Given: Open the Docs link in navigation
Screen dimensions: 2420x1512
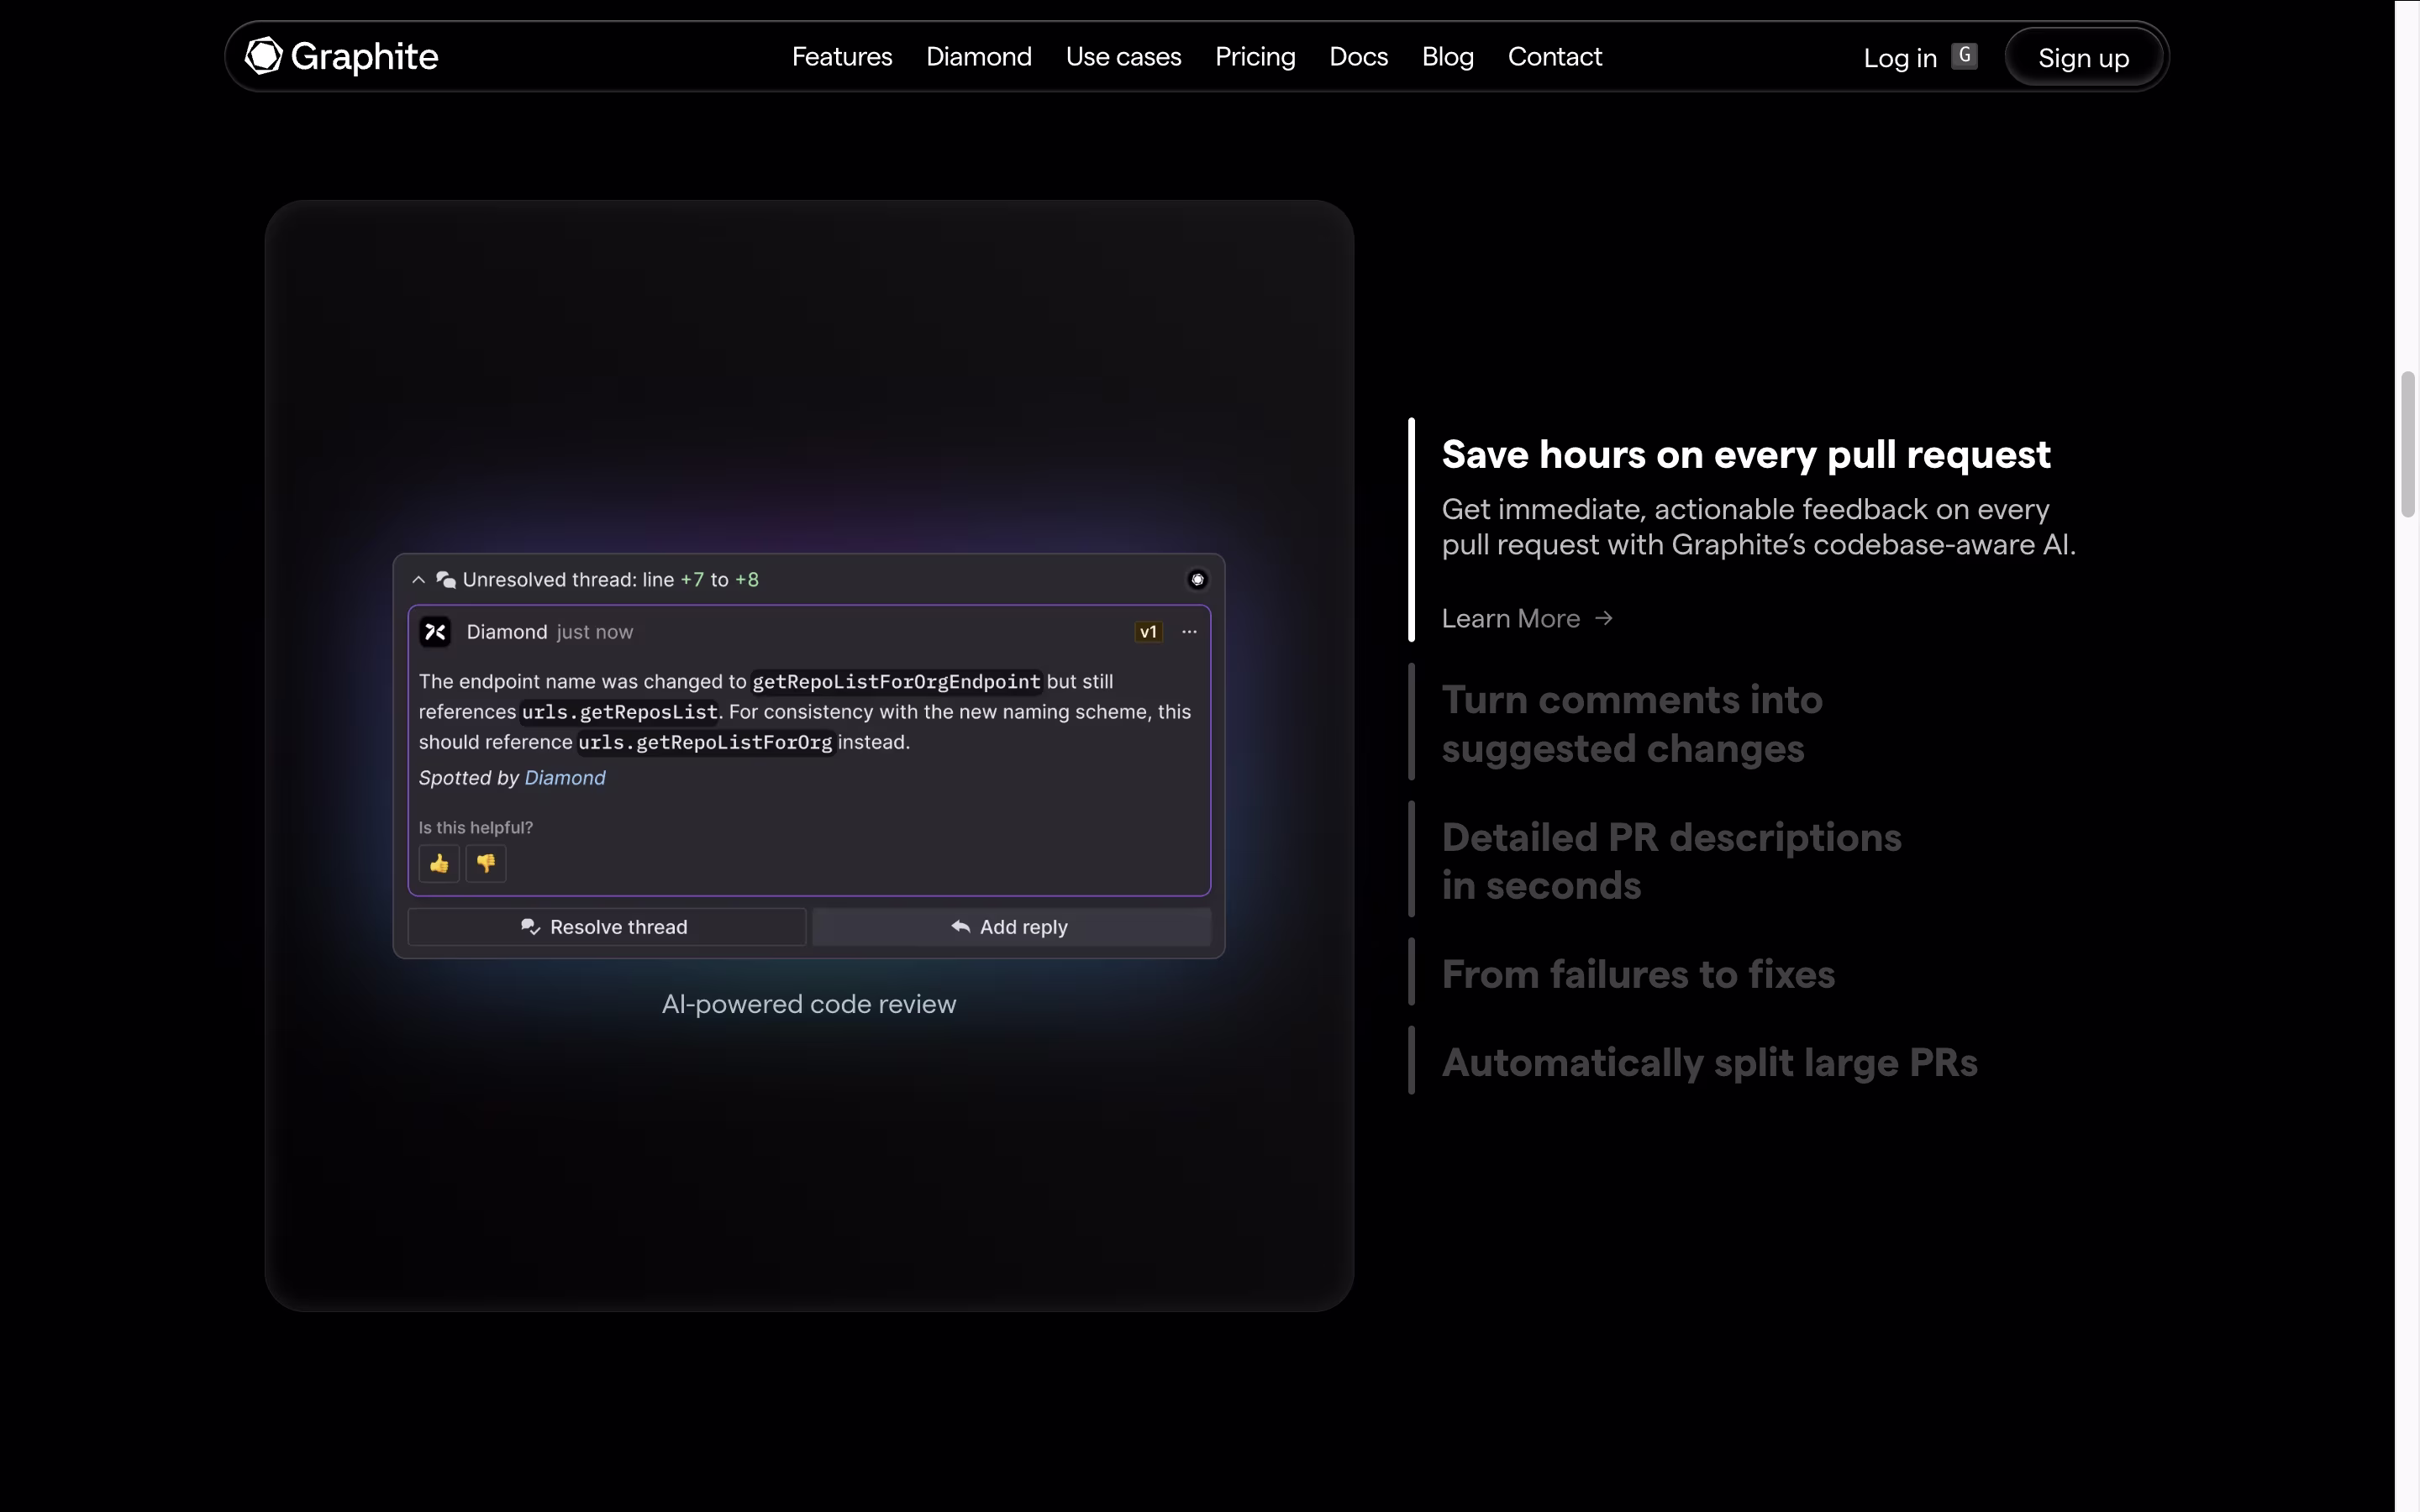Looking at the screenshot, I should pyautogui.click(x=1358, y=57).
